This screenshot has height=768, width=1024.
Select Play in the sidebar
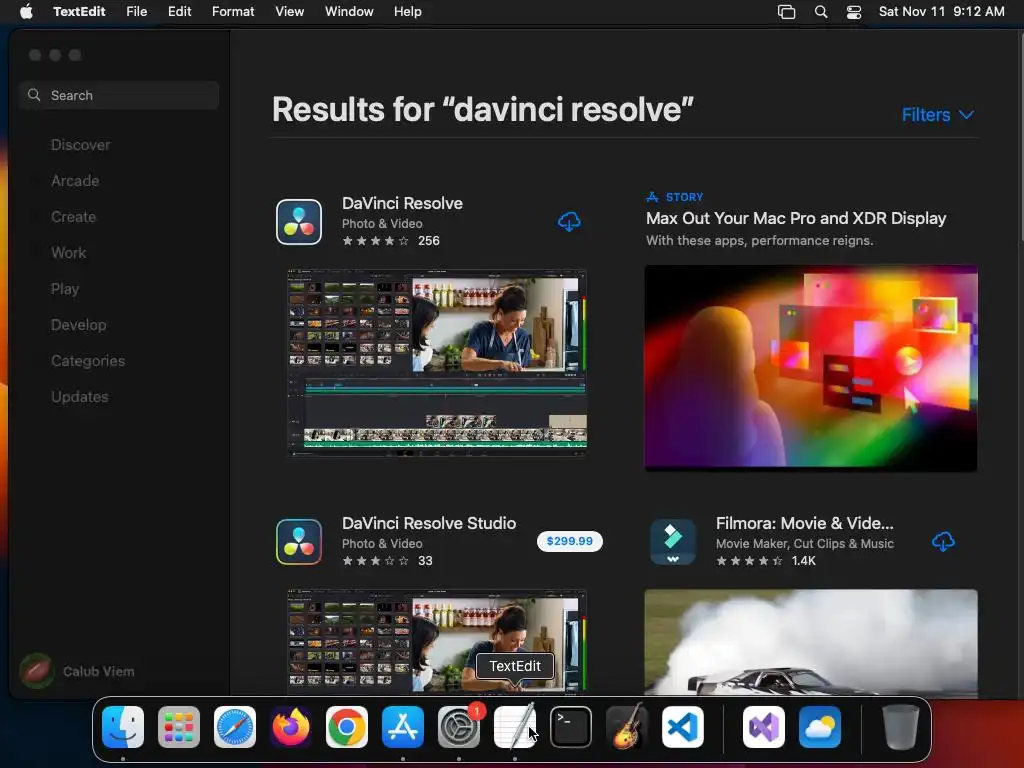pos(65,289)
